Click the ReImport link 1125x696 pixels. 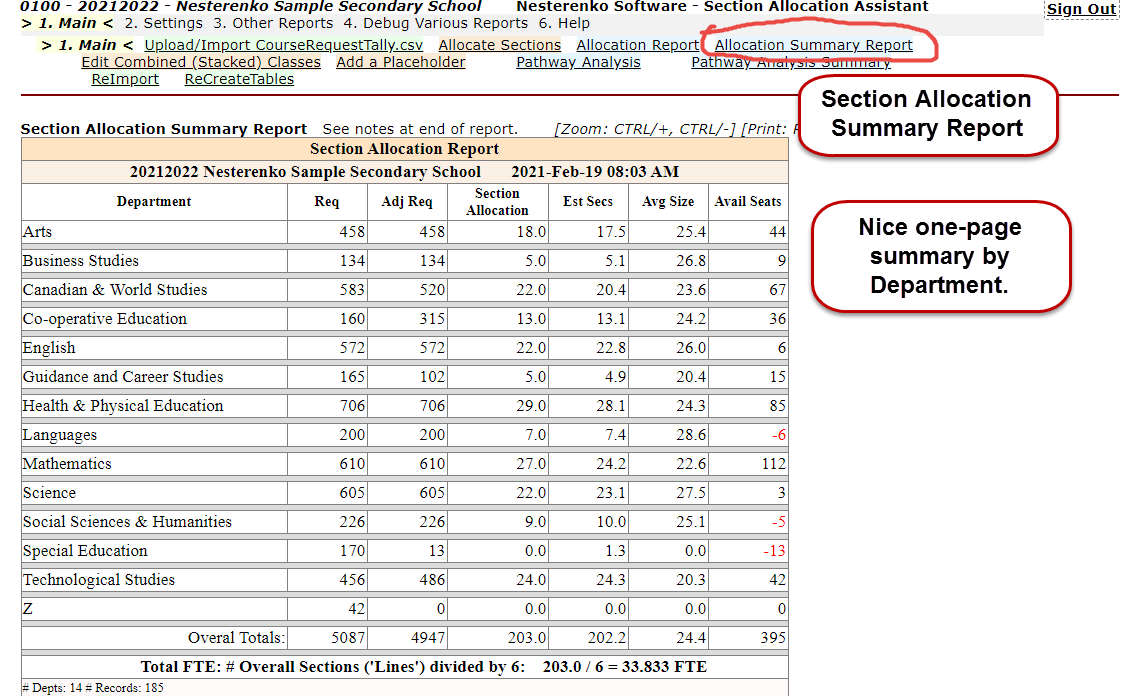coord(125,79)
